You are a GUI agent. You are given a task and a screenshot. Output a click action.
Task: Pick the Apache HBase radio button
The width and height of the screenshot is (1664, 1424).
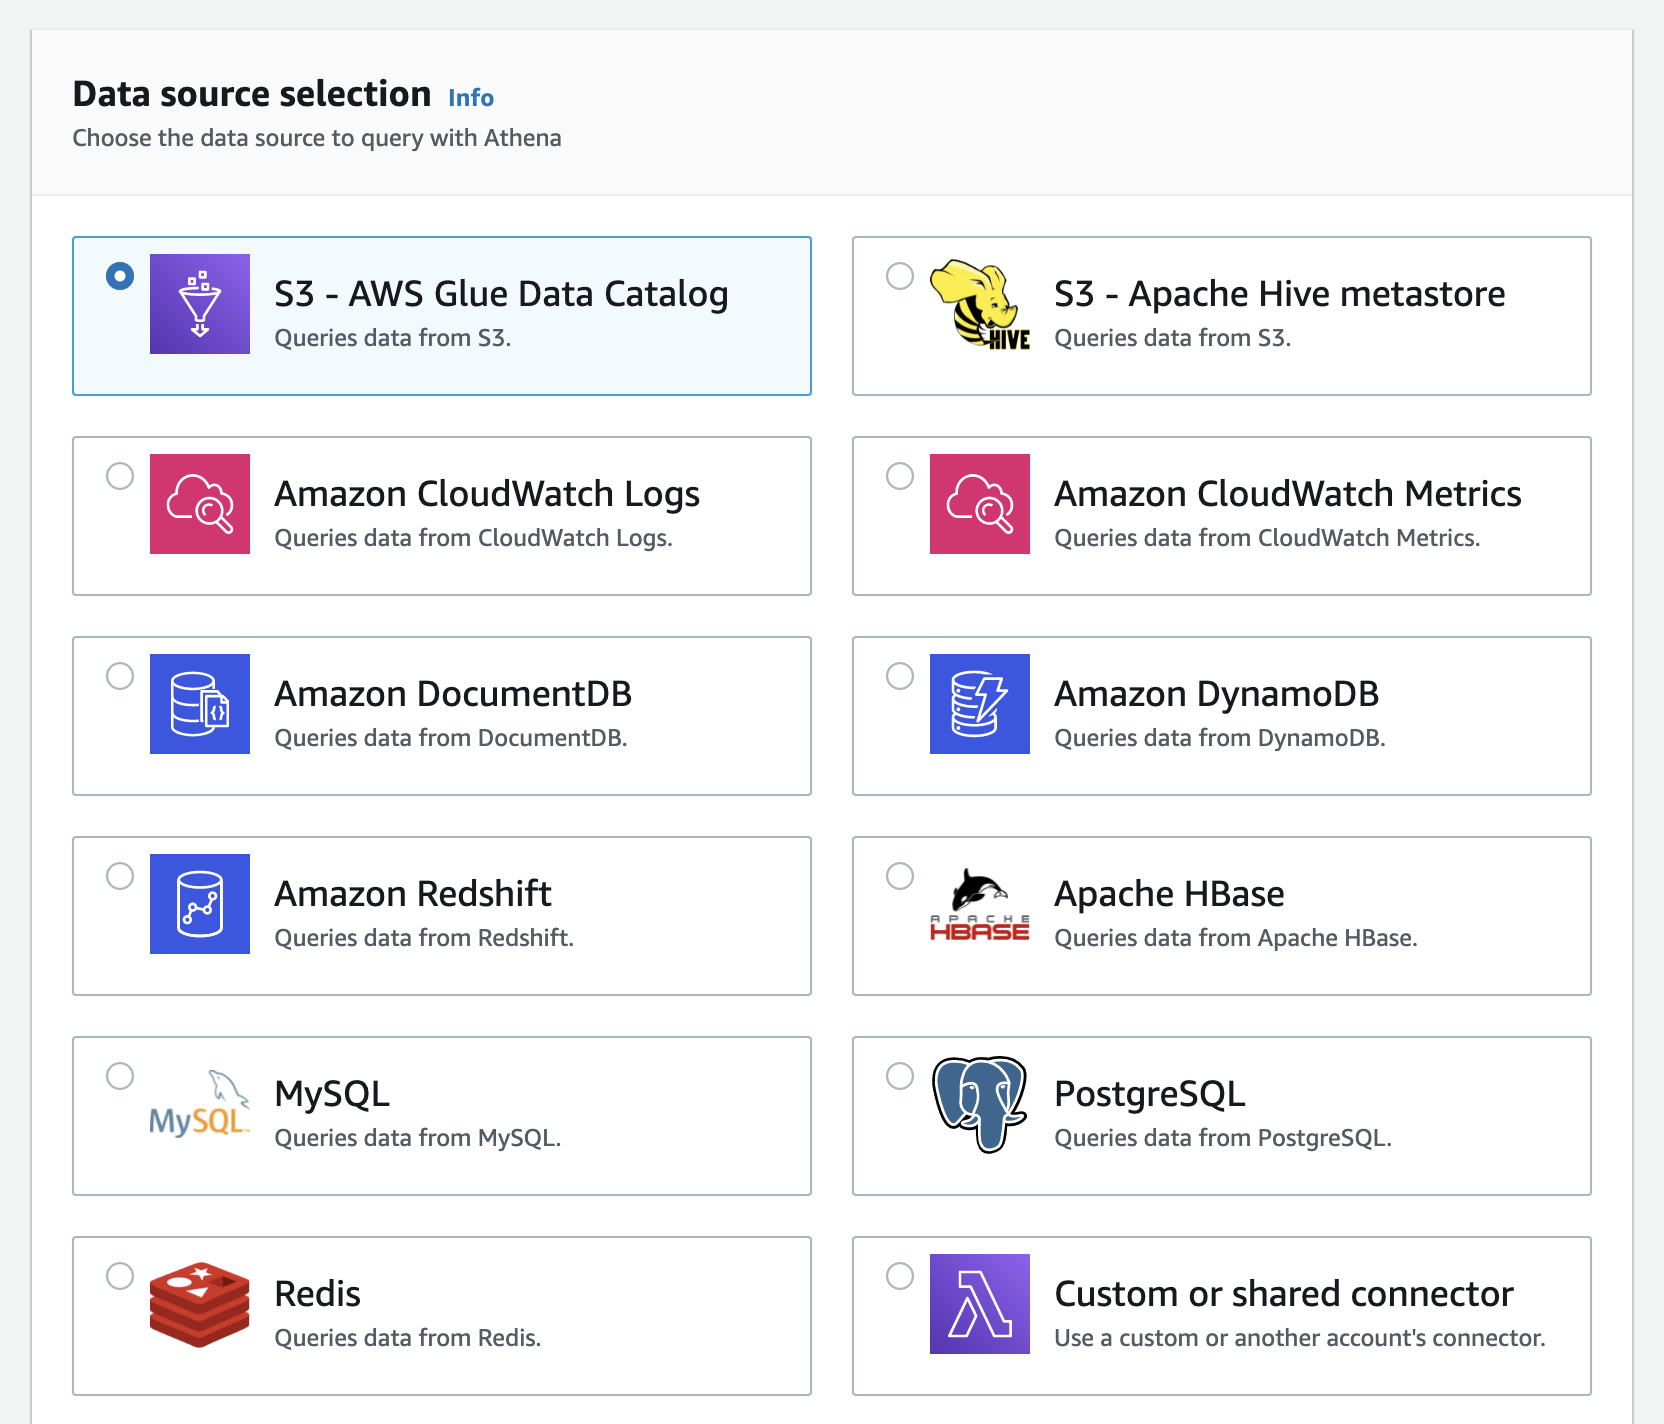click(900, 876)
